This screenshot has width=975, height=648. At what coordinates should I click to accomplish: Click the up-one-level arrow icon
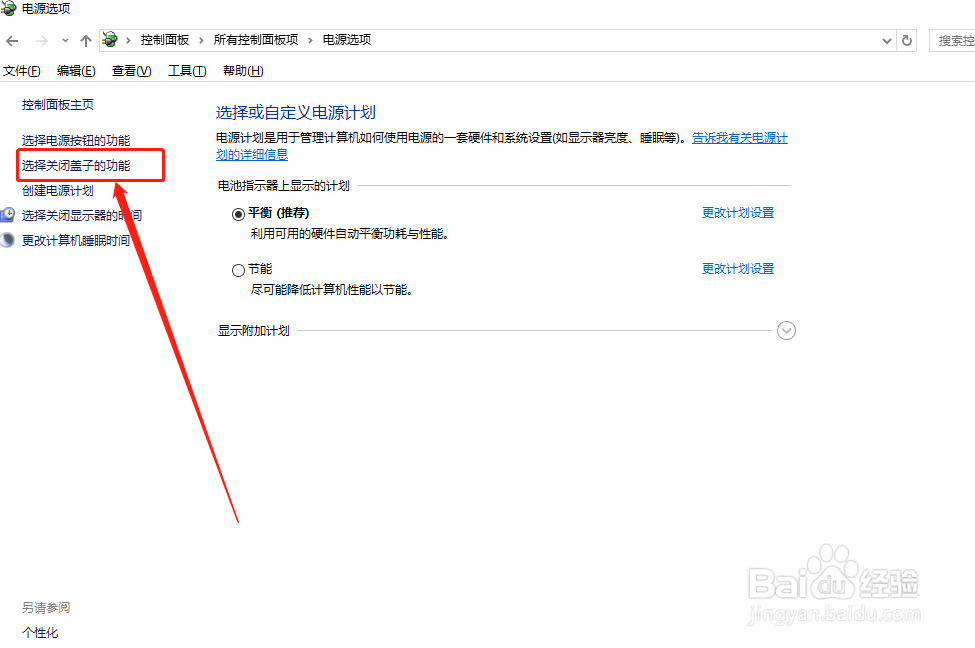pos(85,40)
